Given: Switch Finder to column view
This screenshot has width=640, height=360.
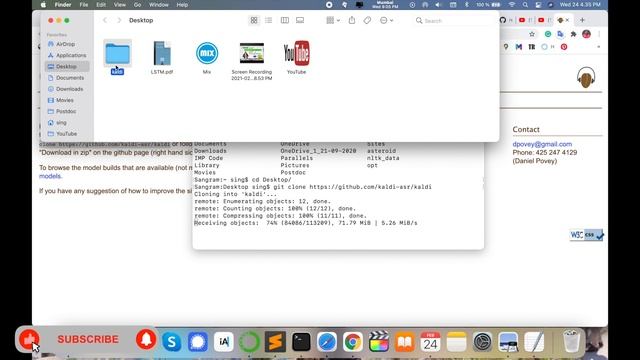Looking at the screenshot, I should (x=284, y=20).
